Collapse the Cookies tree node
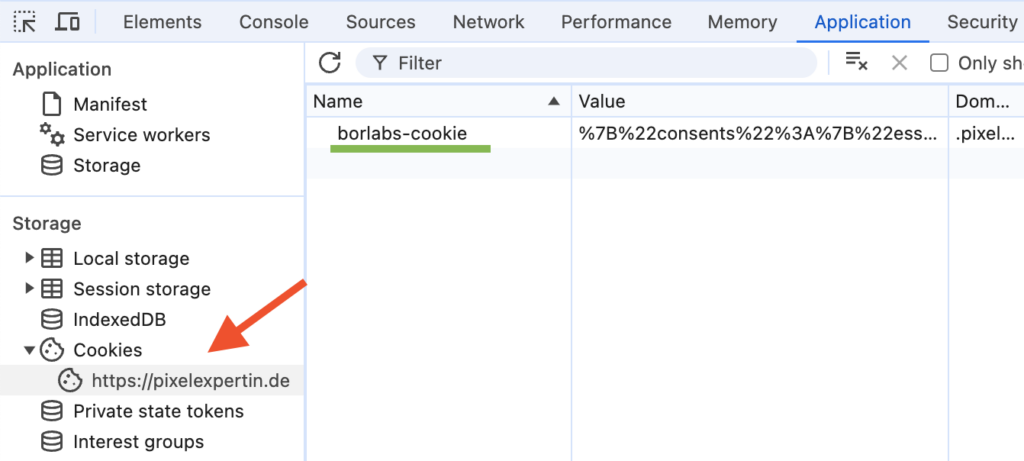The image size is (1024, 461). click(x=28, y=350)
